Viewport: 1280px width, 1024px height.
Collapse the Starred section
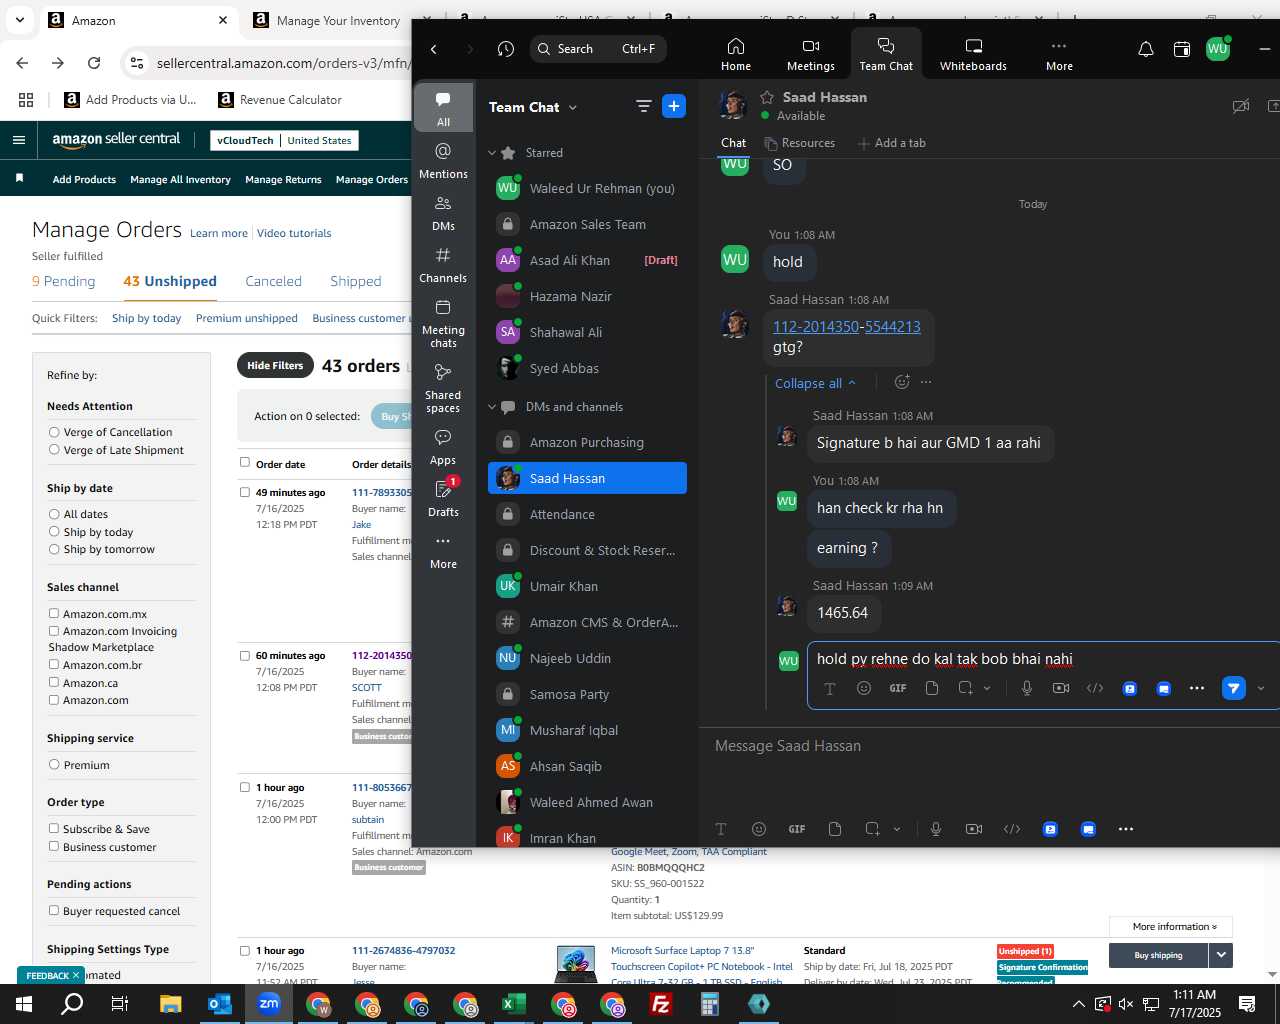[x=492, y=153]
